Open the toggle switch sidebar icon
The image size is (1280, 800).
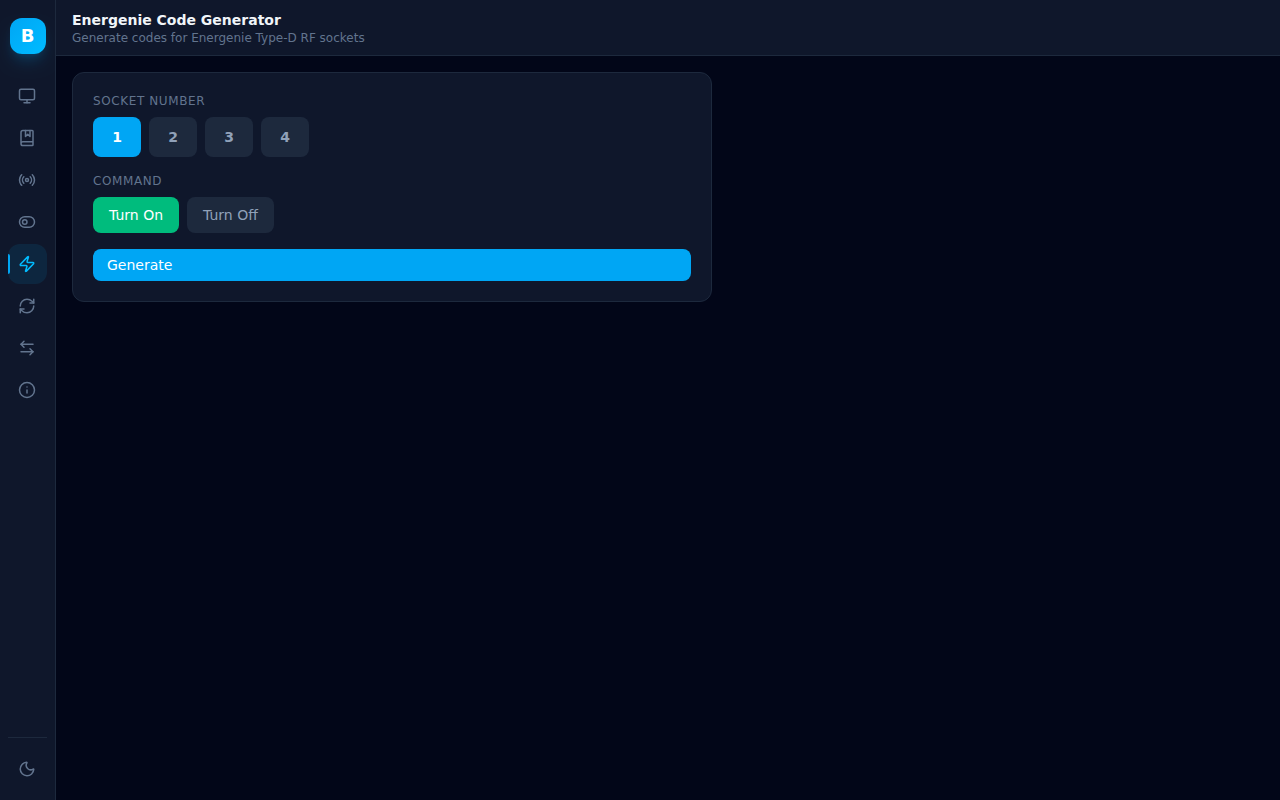pyautogui.click(x=27, y=222)
